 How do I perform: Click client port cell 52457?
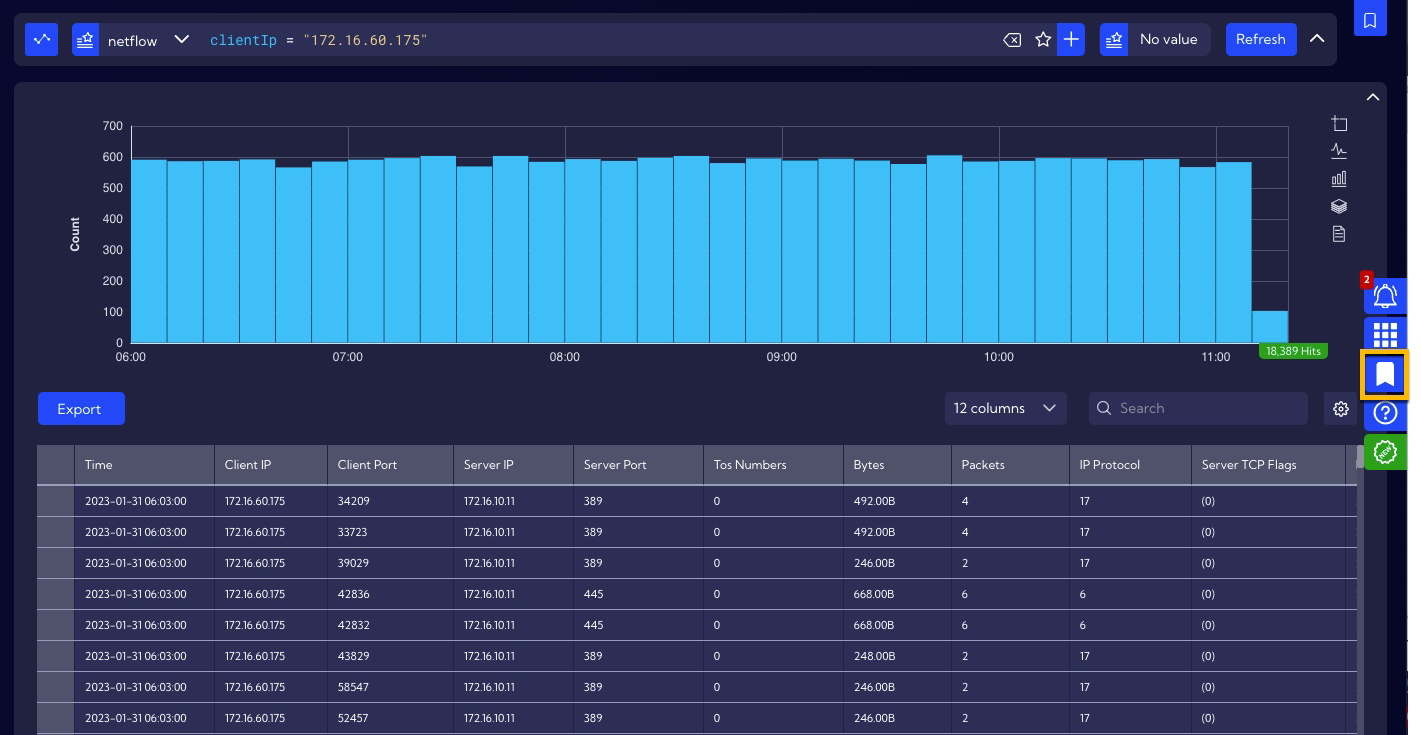tap(391, 718)
